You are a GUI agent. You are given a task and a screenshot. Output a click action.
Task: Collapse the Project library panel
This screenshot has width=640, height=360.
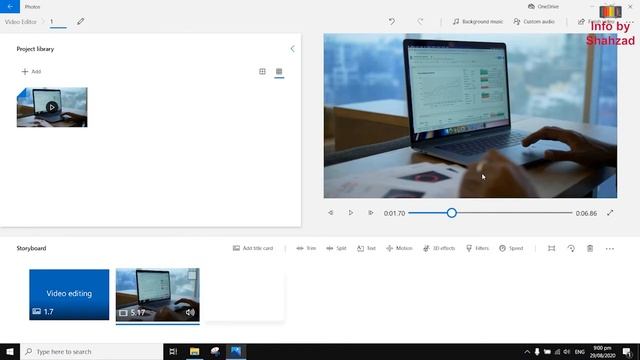pyautogui.click(x=292, y=49)
